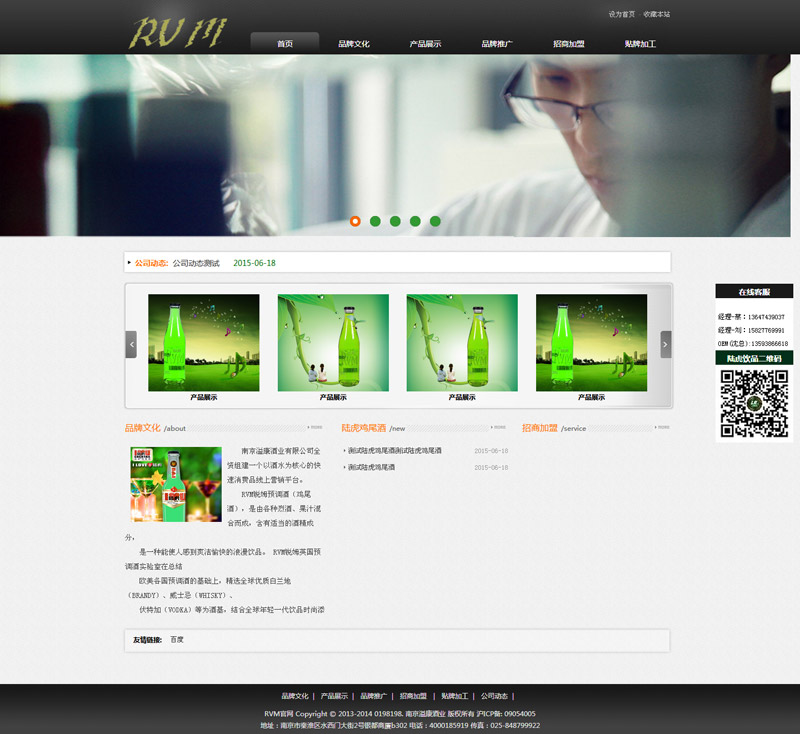Click the leftmost product thumbnail in carousel

tap(203, 343)
